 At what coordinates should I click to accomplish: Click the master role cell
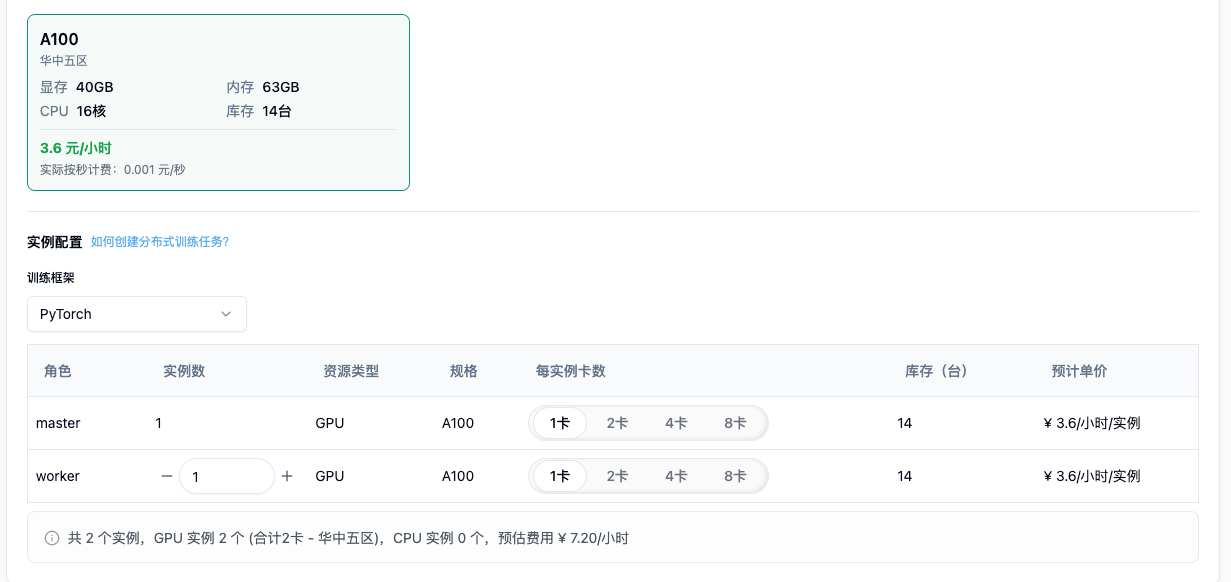pyautogui.click(x=58, y=423)
